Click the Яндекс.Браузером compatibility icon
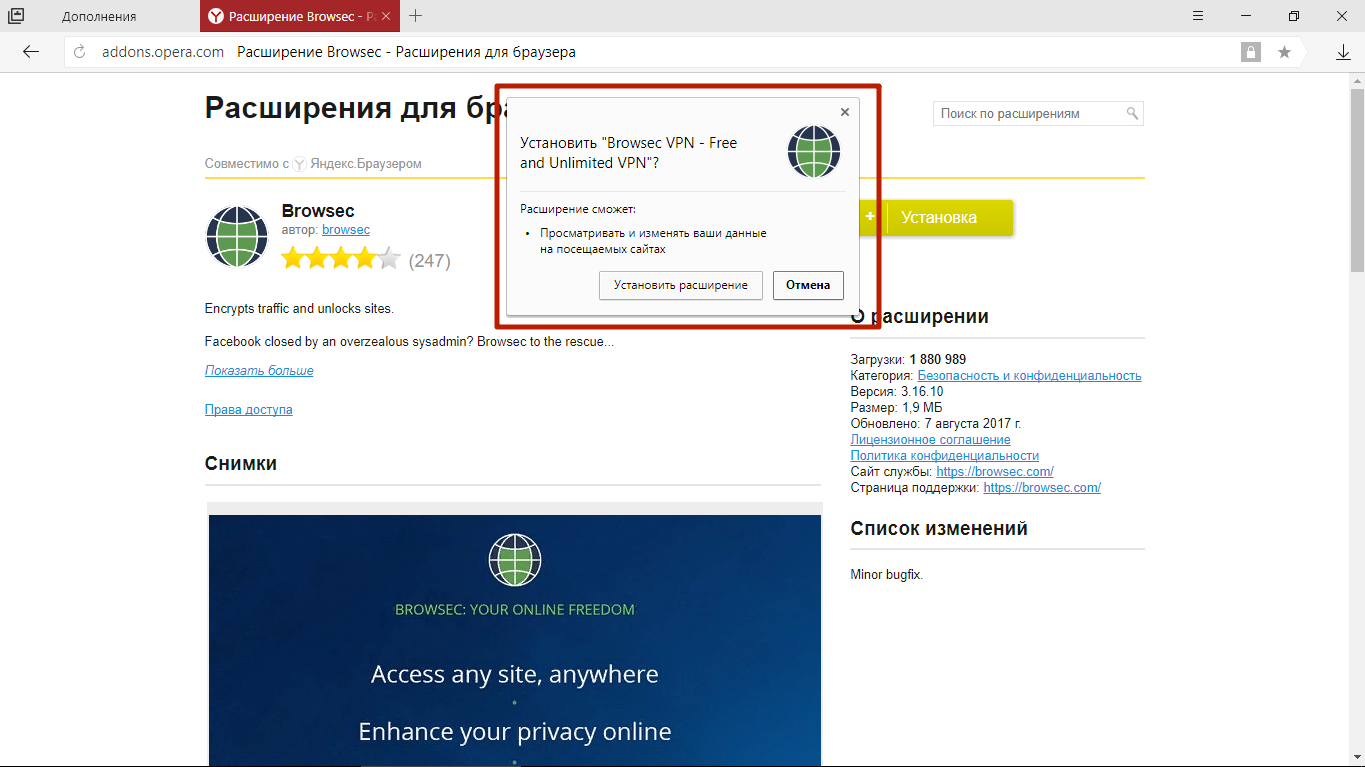The width and height of the screenshot is (1365, 767). point(299,163)
